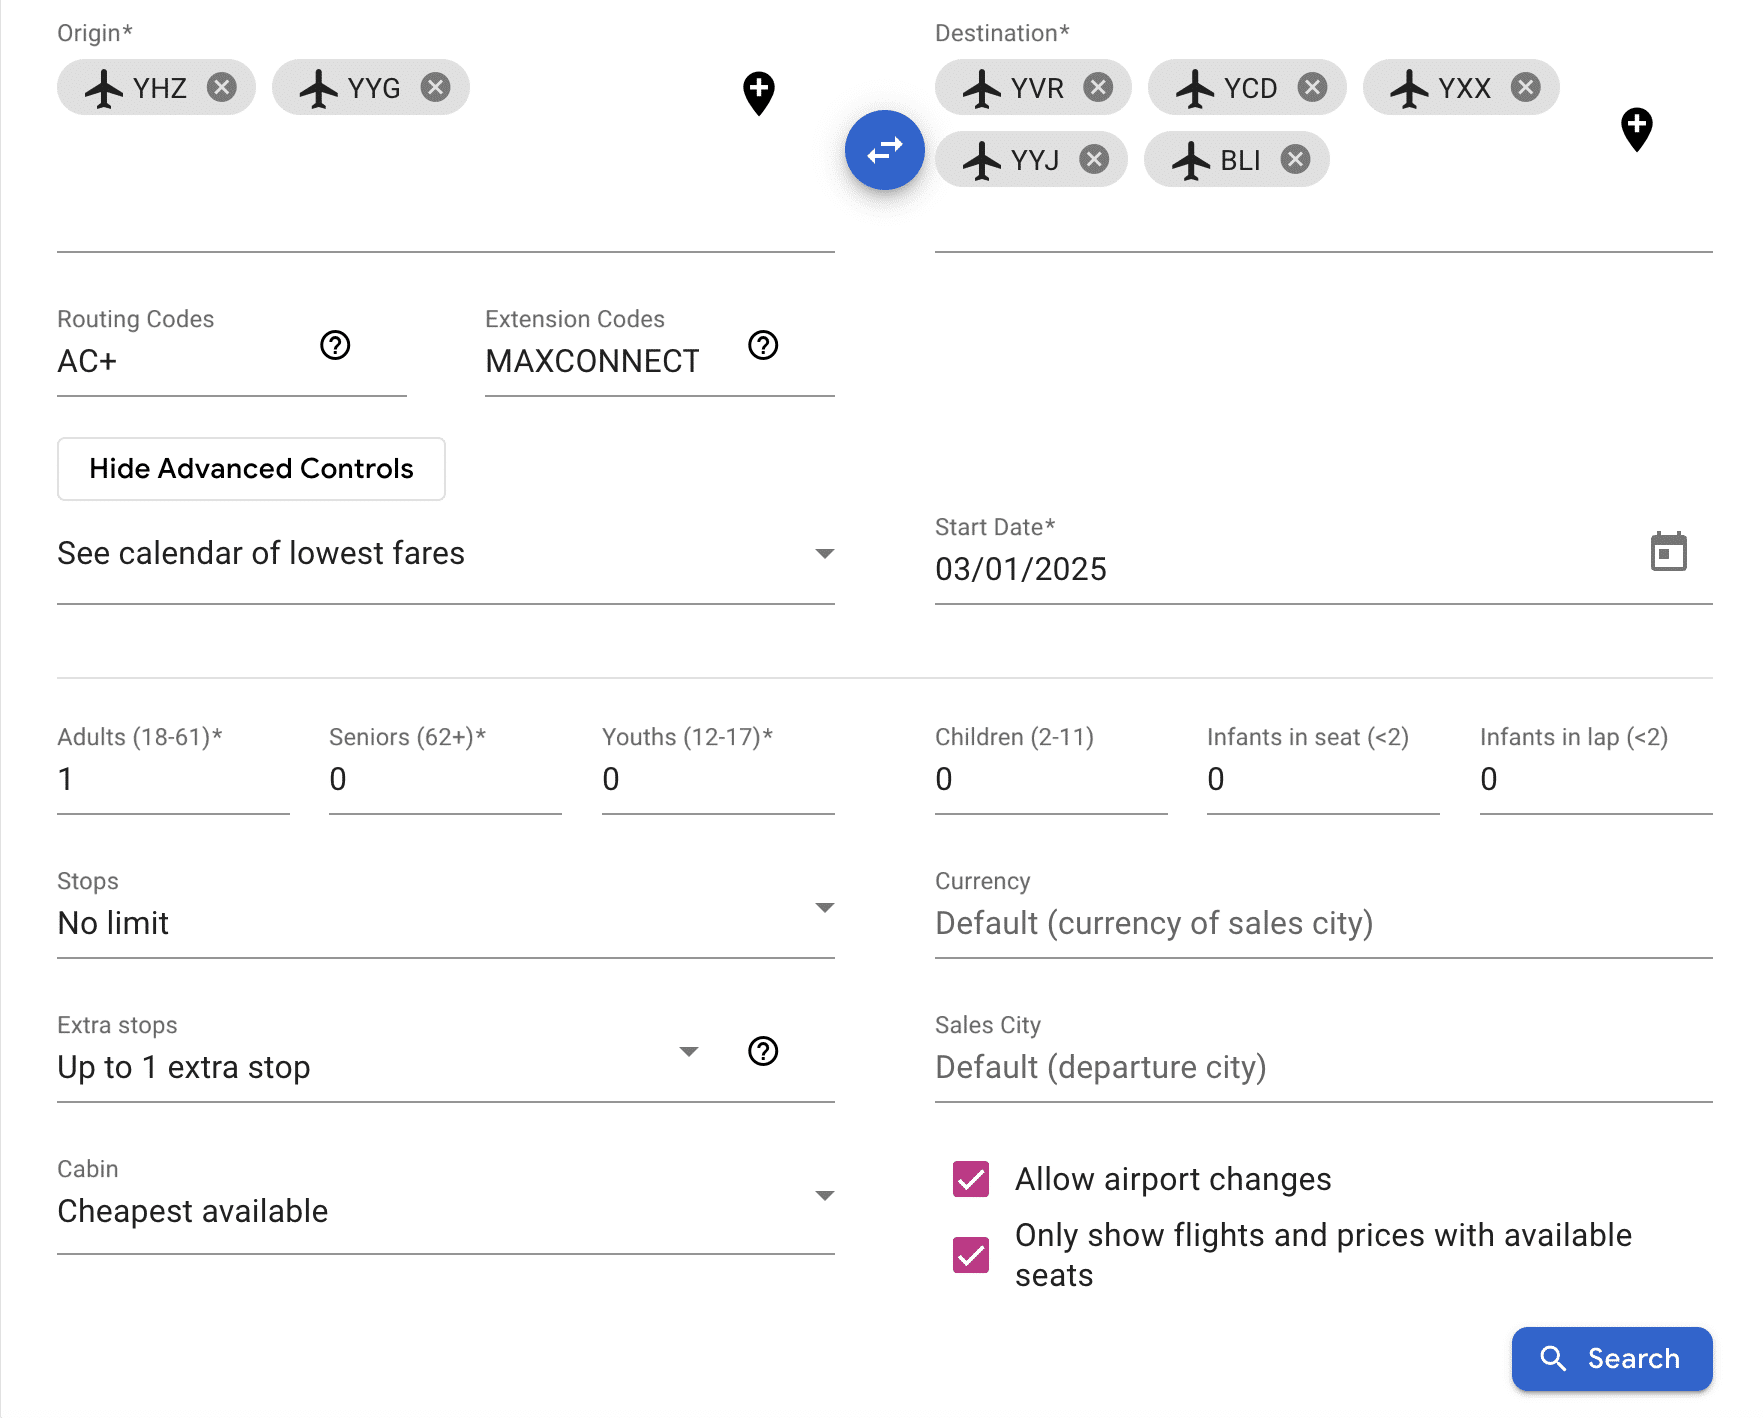Open nearby airports picker for Destination

tap(1636, 129)
